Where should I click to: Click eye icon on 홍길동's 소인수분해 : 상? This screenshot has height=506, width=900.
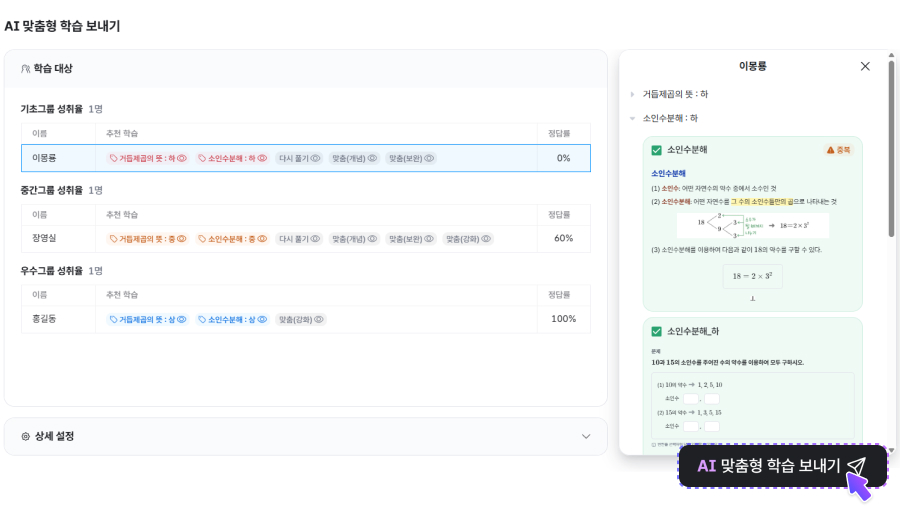tap(264, 319)
